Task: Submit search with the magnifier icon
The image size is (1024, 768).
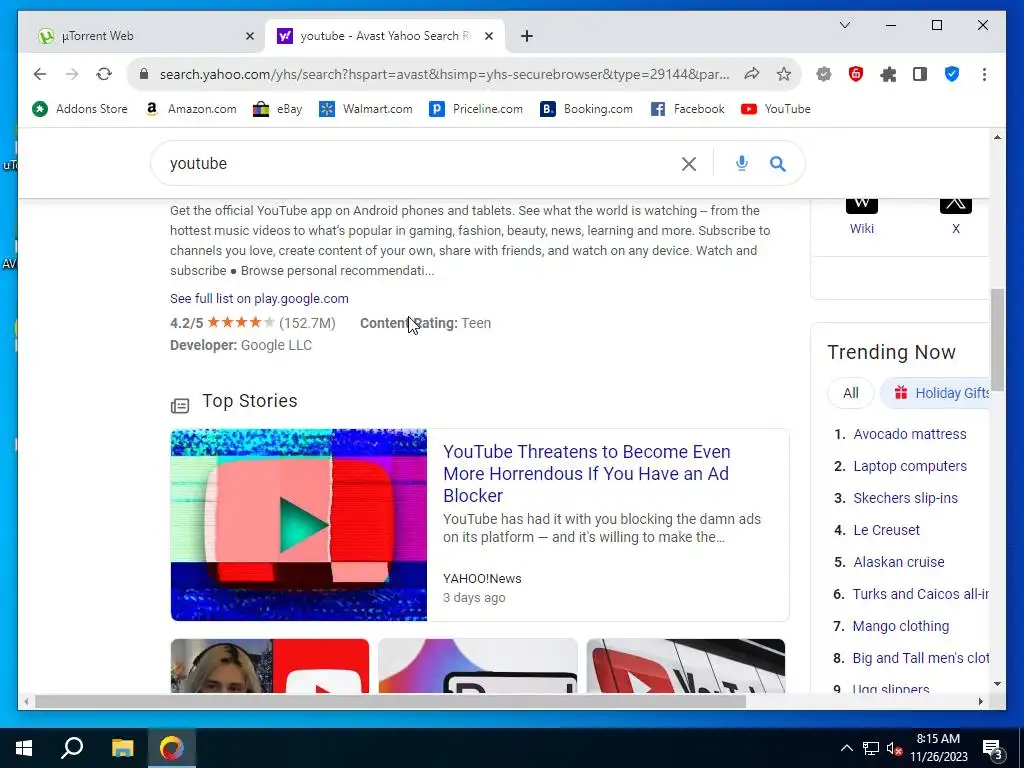Action: tap(777, 164)
